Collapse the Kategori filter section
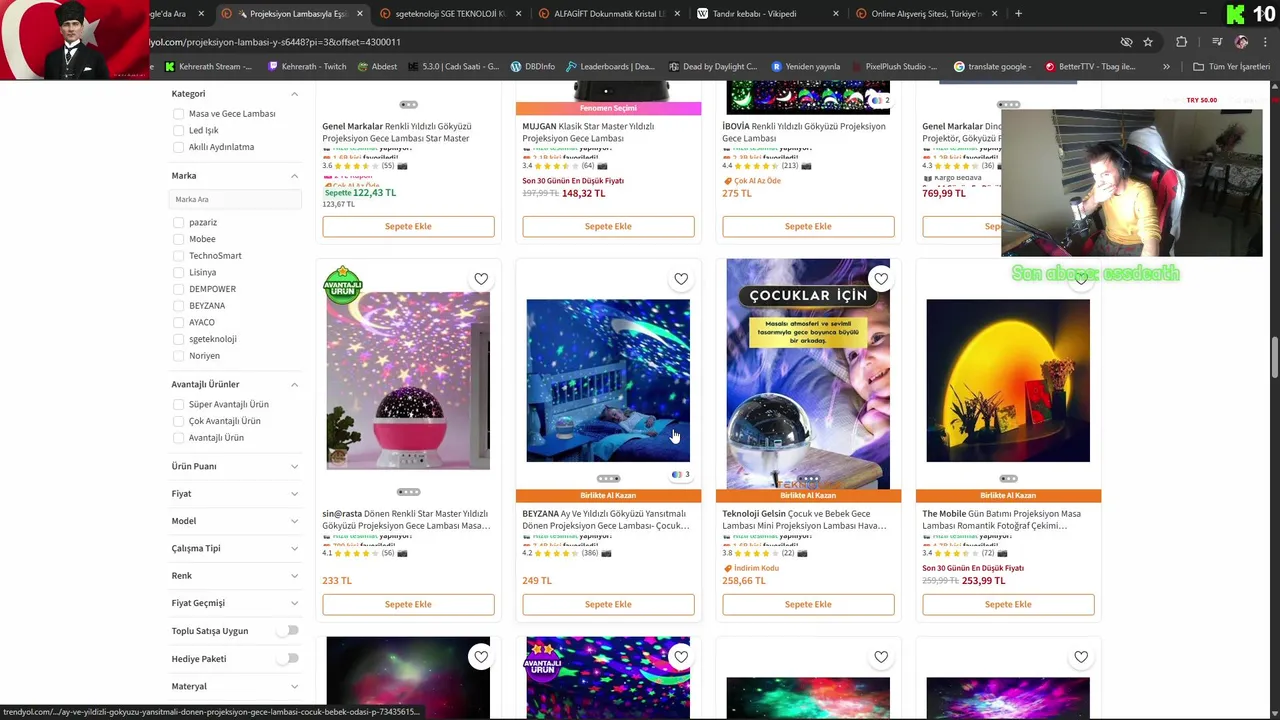1280x720 pixels. [x=294, y=94]
